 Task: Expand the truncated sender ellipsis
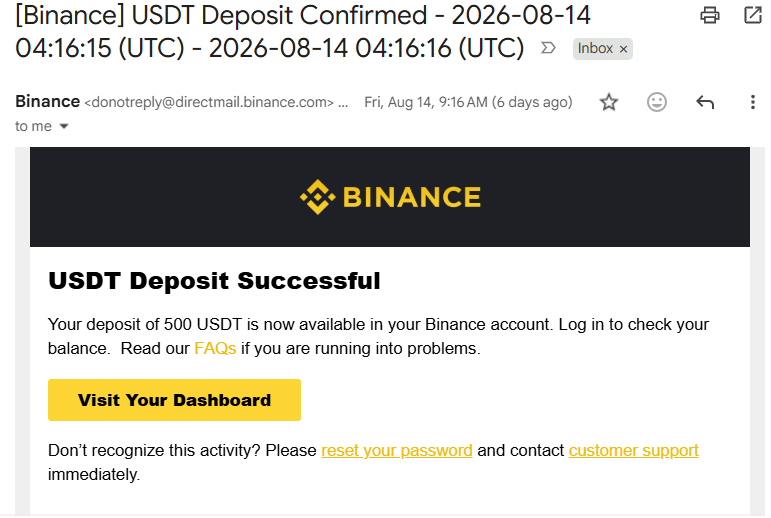pyautogui.click(x=343, y=103)
